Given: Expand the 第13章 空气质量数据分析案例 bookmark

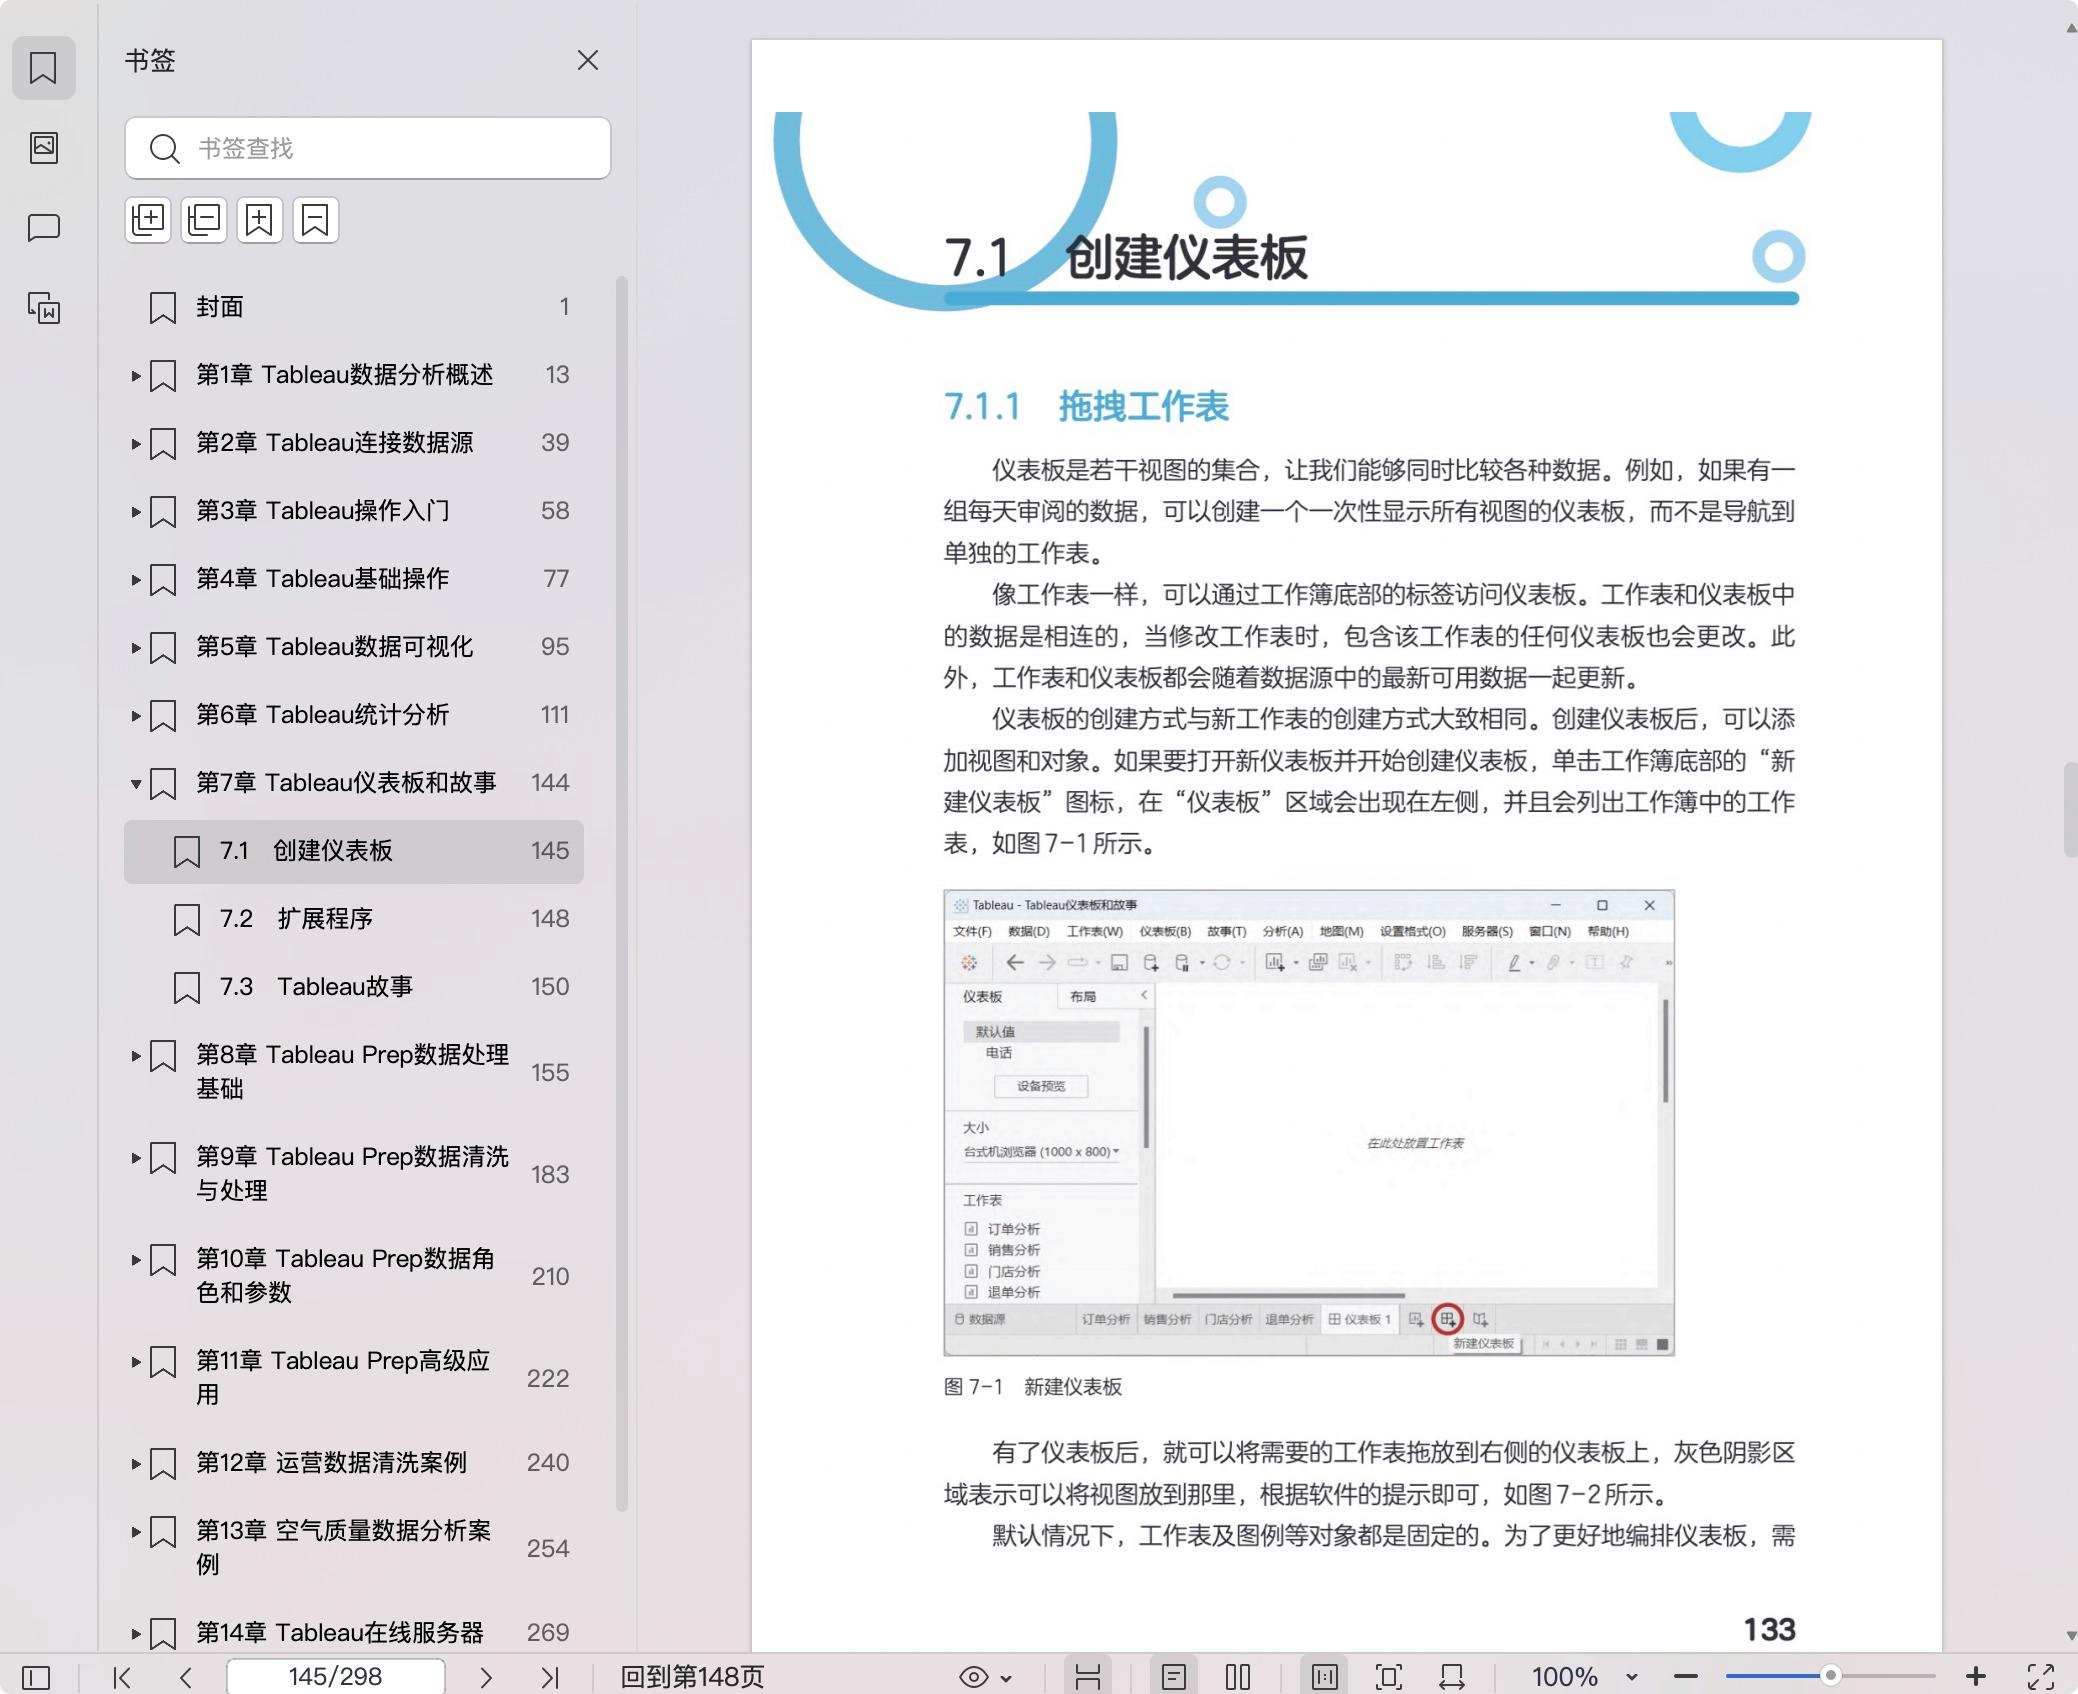Looking at the screenshot, I should point(135,1532).
